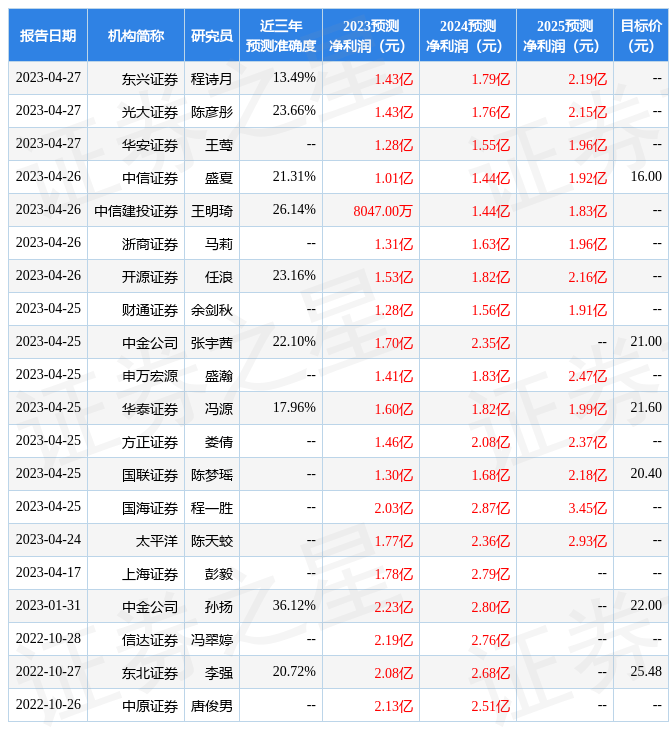Select the 2025预测净利润 column header
669x730 pixels.
564,35
